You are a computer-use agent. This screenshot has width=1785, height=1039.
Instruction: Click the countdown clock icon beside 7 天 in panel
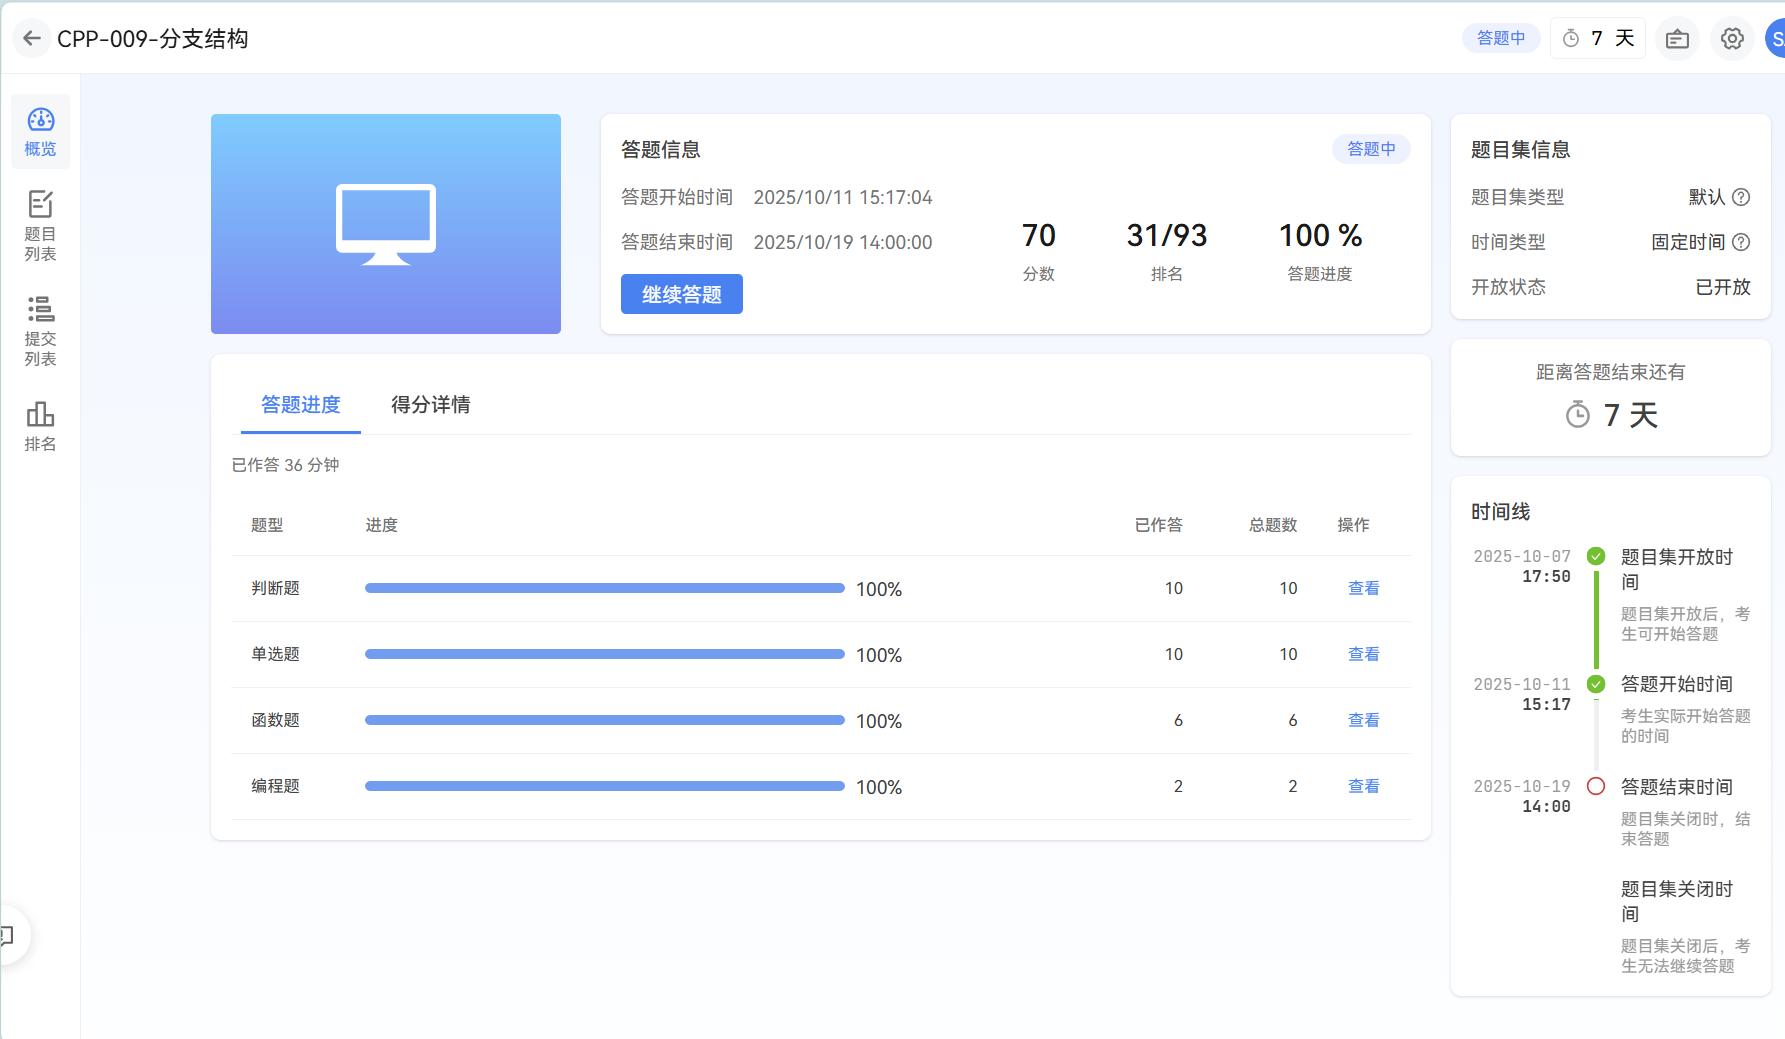[x=1578, y=414]
